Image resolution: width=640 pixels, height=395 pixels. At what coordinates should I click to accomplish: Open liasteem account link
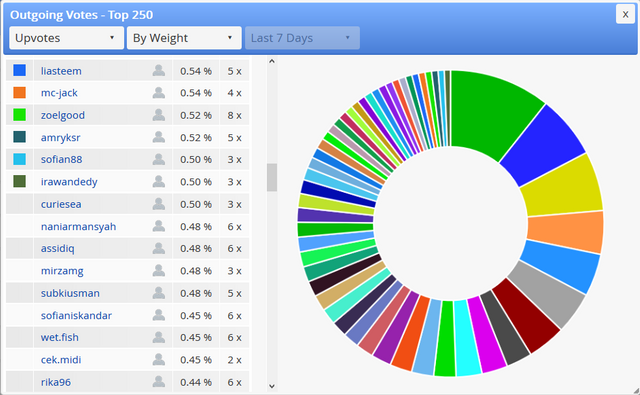coord(61,71)
